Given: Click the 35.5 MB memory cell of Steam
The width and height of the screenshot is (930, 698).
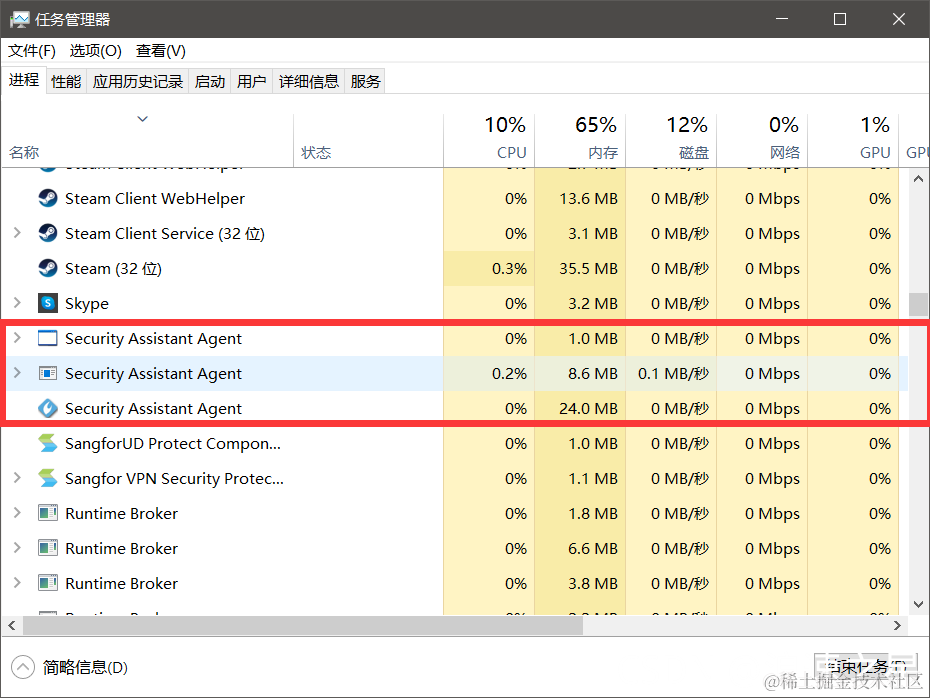Looking at the screenshot, I should (580, 268).
